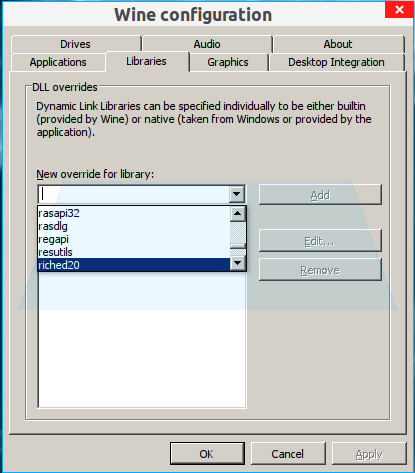Select regapi in the library list
Screen dimensions: 415x473
(x=134, y=239)
